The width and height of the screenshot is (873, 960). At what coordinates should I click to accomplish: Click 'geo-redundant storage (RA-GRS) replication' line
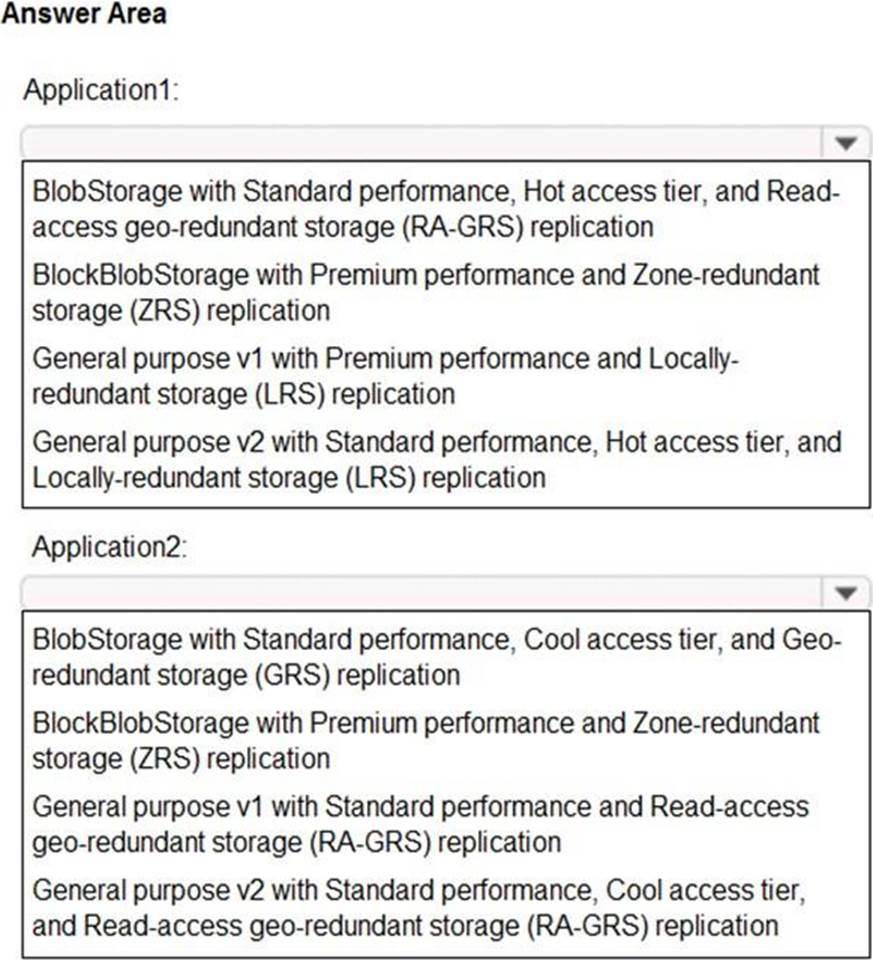(x=296, y=842)
